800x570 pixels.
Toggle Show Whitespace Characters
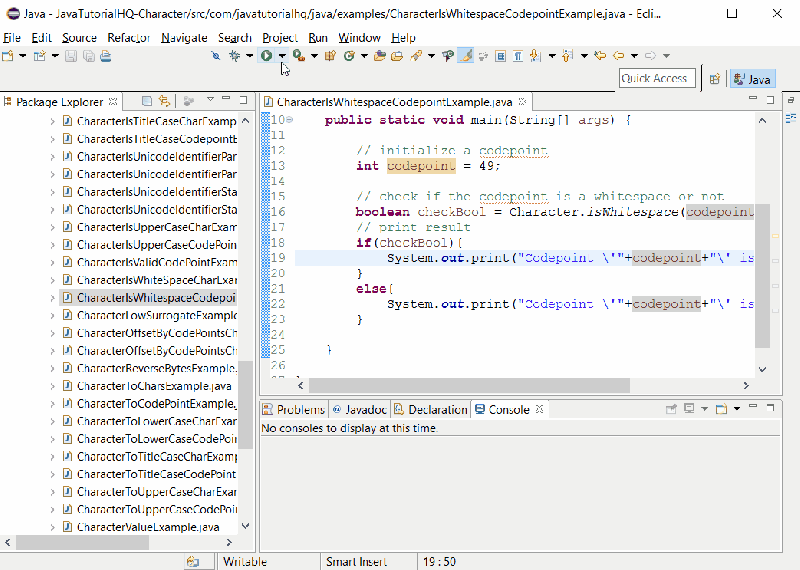[518, 56]
